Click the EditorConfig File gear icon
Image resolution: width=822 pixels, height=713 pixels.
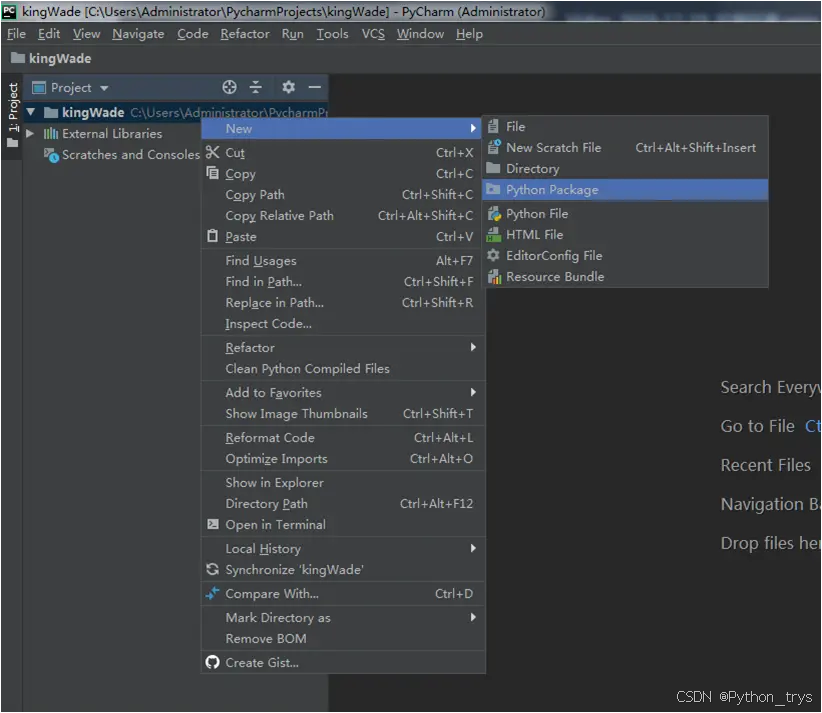click(x=493, y=255)
